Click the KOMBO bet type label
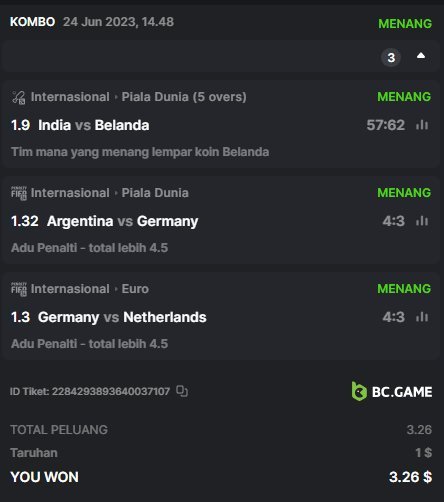 (x=32, y=22)
